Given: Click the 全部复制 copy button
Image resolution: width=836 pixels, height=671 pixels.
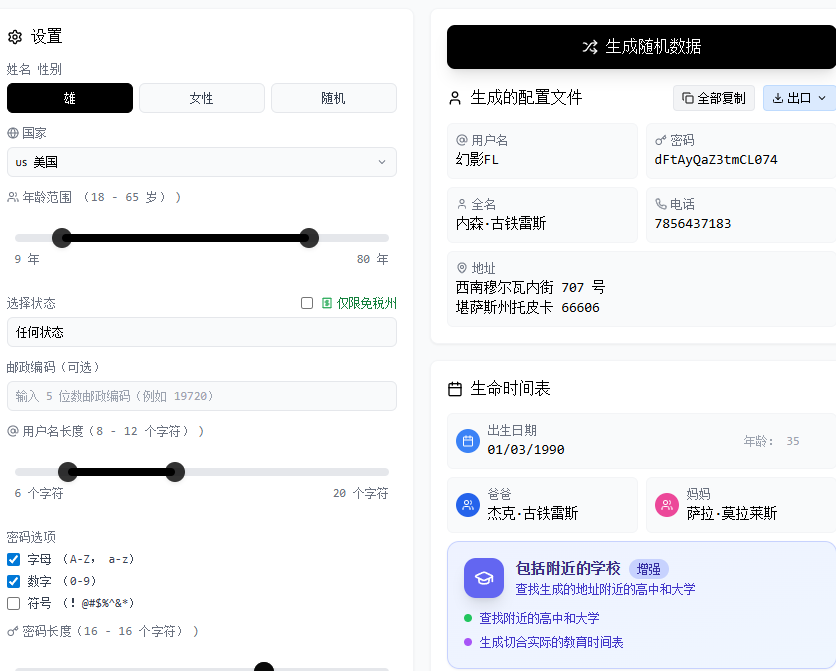Looking at the screenshot, I should [x=713, y=97].
